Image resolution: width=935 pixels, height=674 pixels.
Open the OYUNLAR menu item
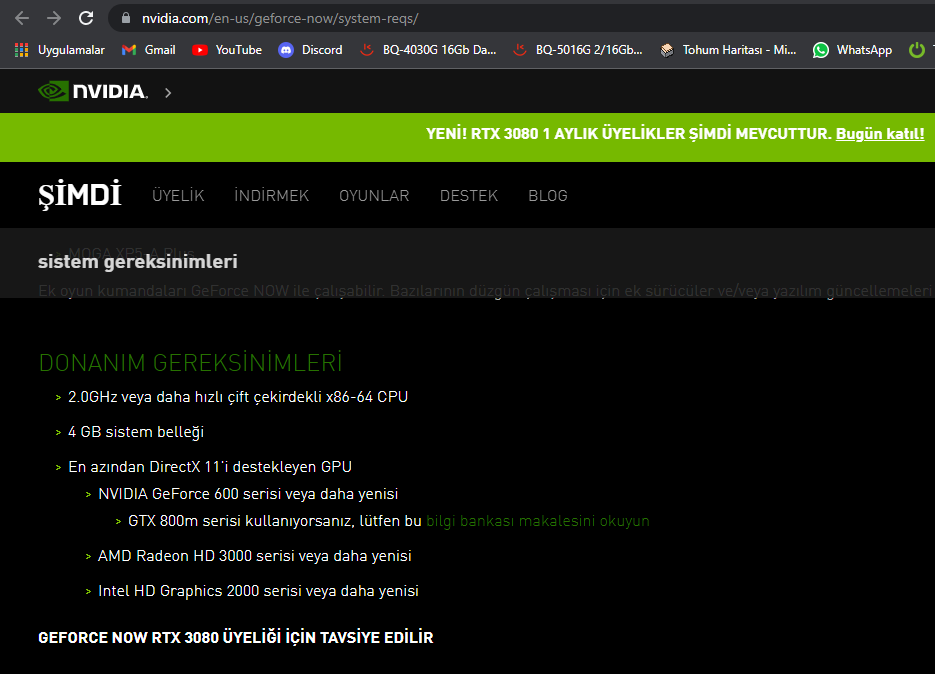[x=374, y=196]
